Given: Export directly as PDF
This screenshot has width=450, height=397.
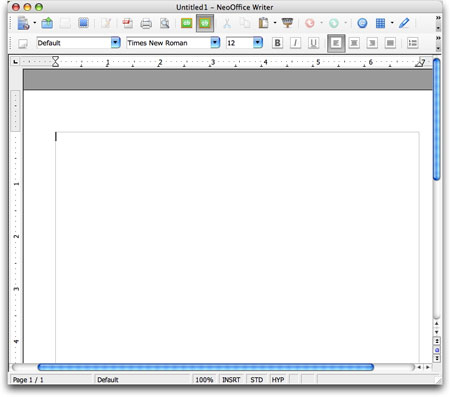Looking at the screenshot, I should click(128, 23).
